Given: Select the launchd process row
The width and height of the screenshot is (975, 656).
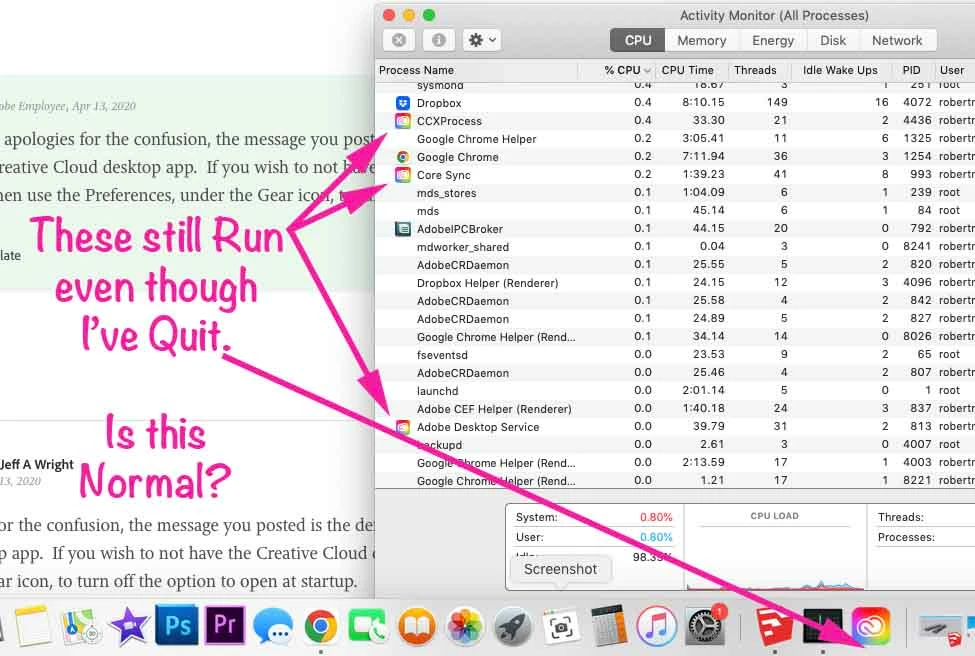Looking at the screenshot, I should click(675, 391).
